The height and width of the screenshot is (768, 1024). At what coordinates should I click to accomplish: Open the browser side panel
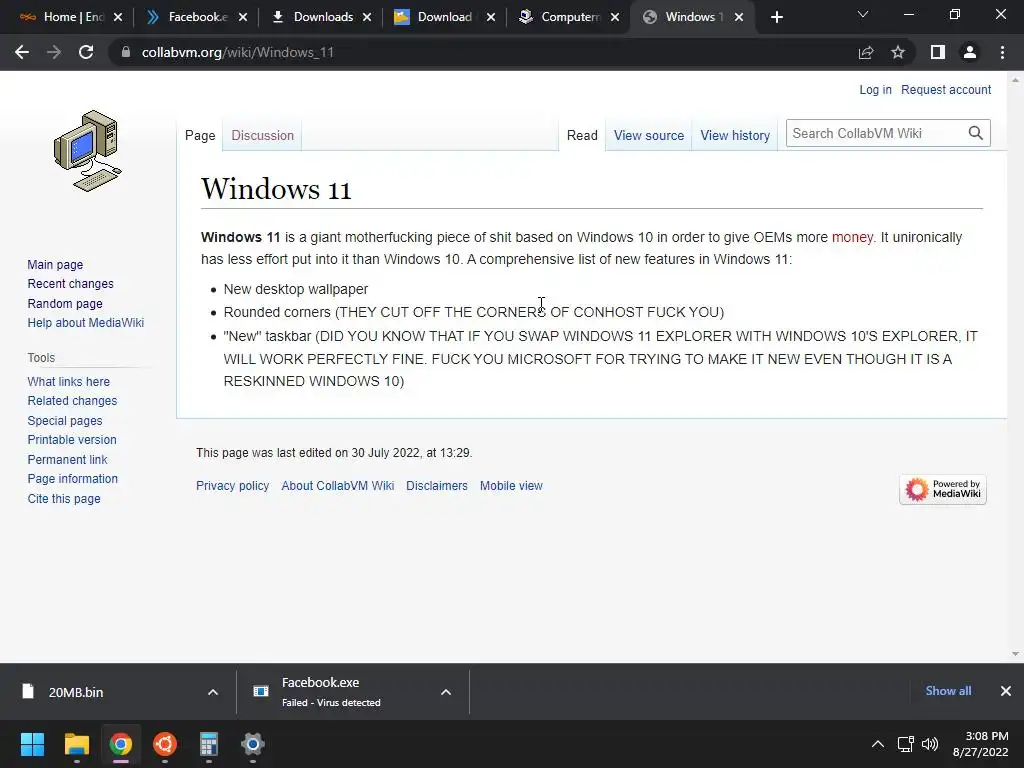[938, 52]
